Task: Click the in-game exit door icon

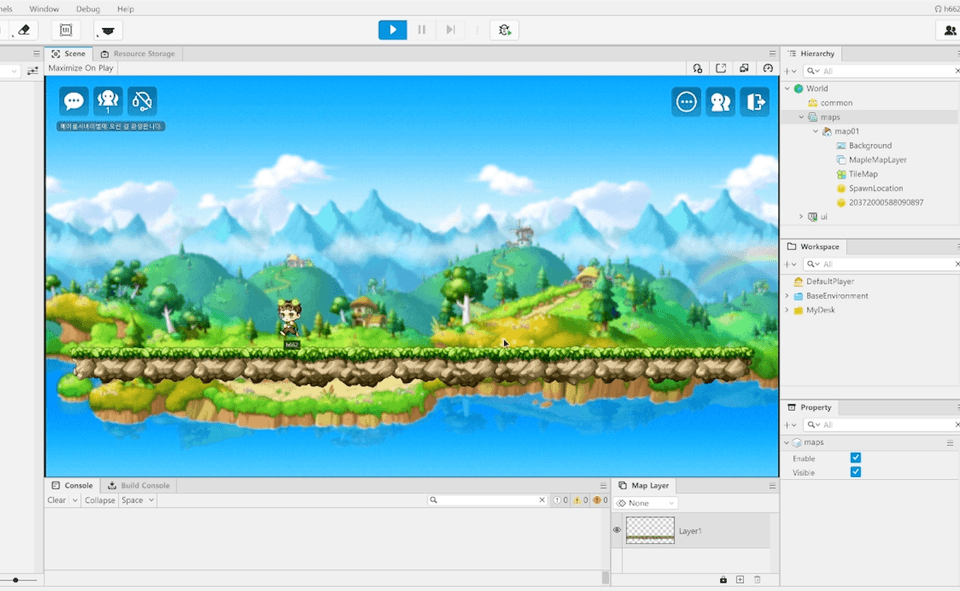Action: click(755, 102)
